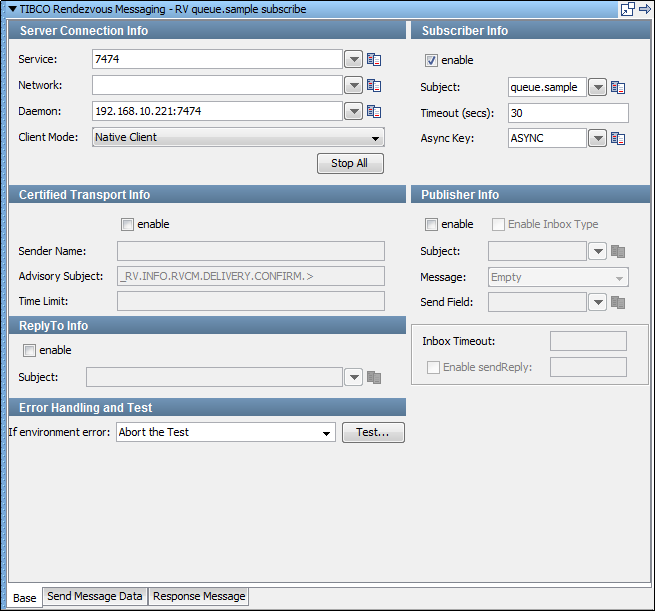The height and width of the screenshot is (611, 655).
Task: Click the Send Field input box
Action: click(537, 302)
